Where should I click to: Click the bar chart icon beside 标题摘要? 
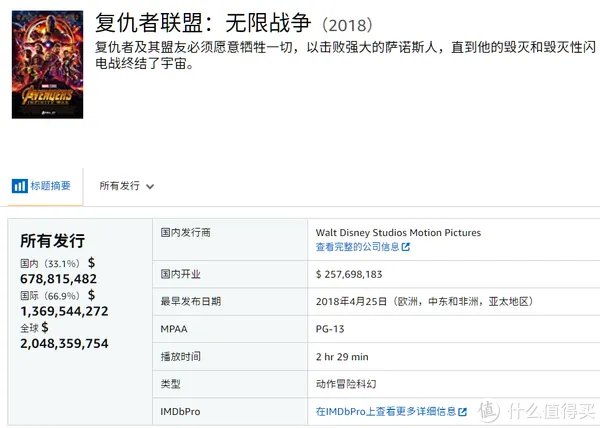pyautogui.click(x=20, y=186)
